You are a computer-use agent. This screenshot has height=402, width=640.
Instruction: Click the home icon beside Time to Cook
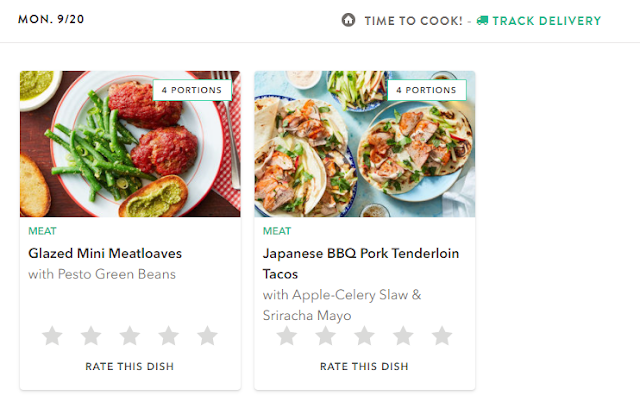348,20
